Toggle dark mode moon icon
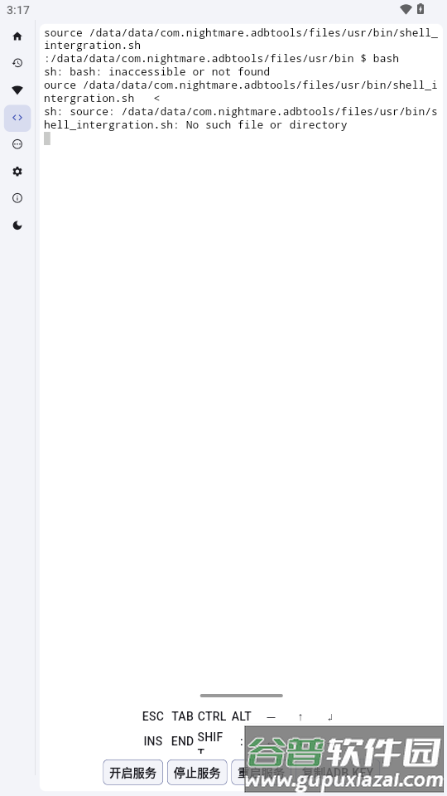447x796 pixels. point(17,225)
